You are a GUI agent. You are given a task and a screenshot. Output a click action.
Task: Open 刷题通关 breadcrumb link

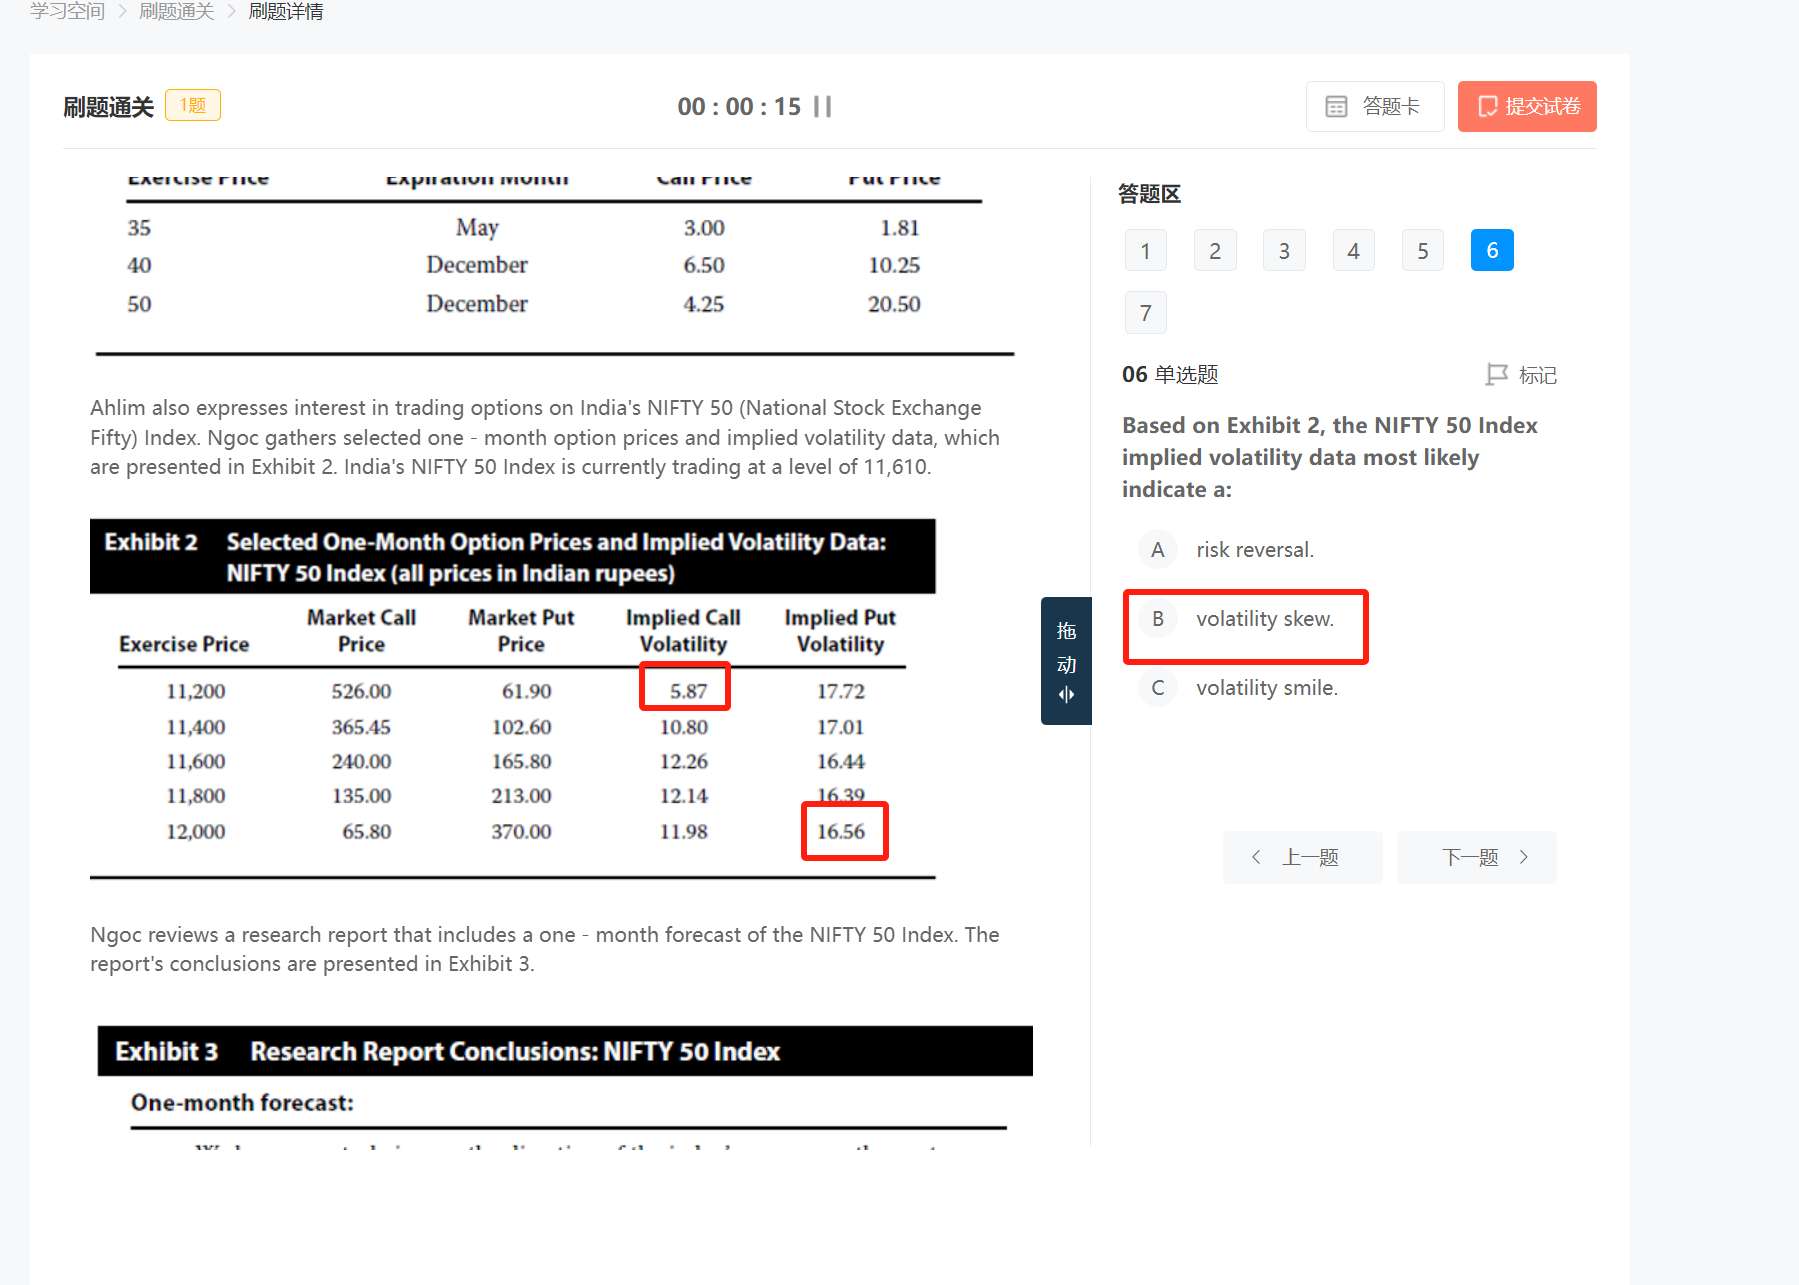pos(177,11)
